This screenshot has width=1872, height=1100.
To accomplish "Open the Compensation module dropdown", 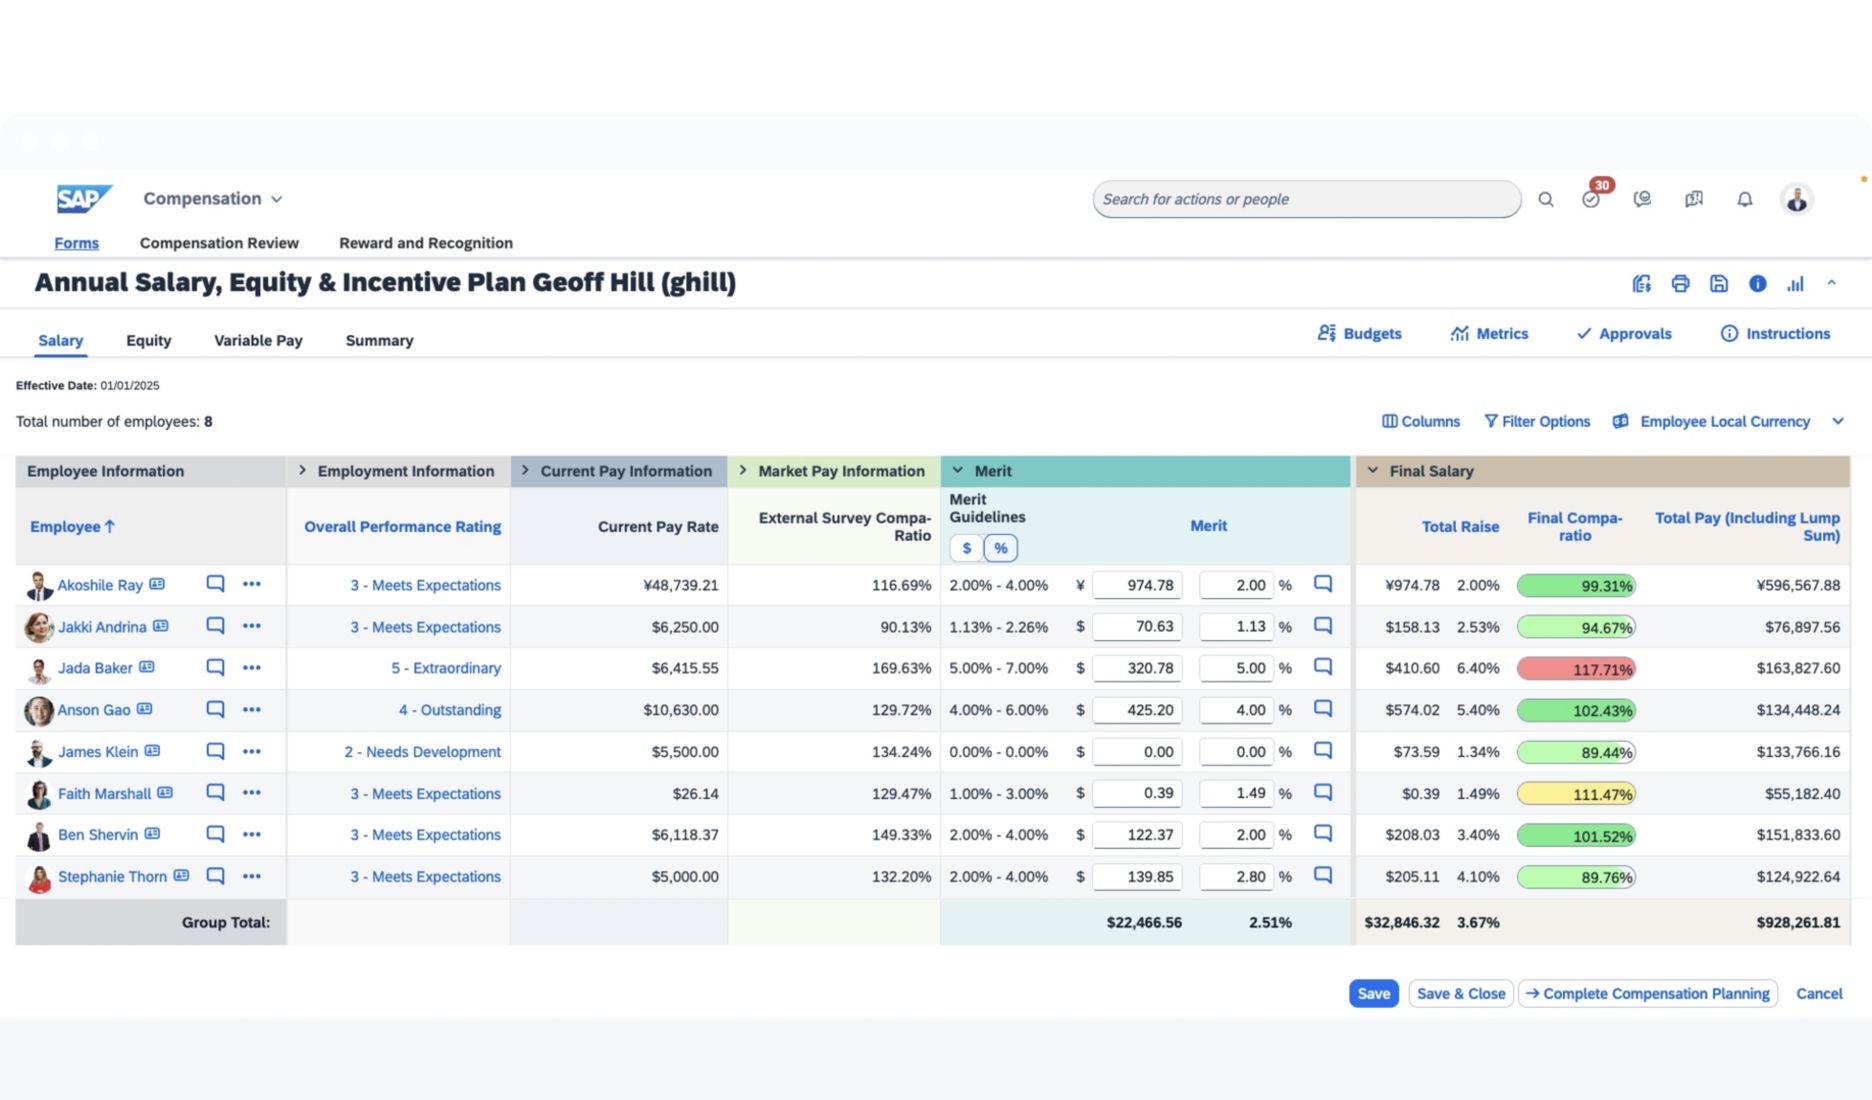I will (213, 198).
